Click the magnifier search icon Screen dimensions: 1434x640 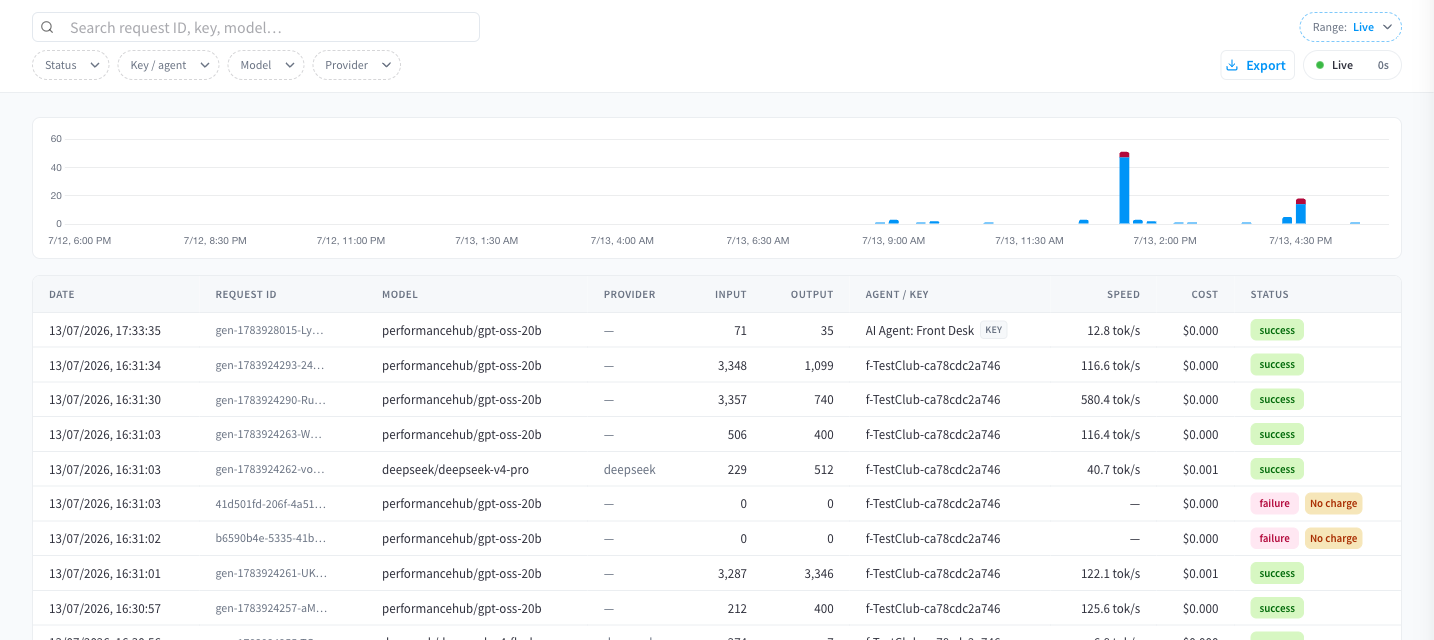47,28
